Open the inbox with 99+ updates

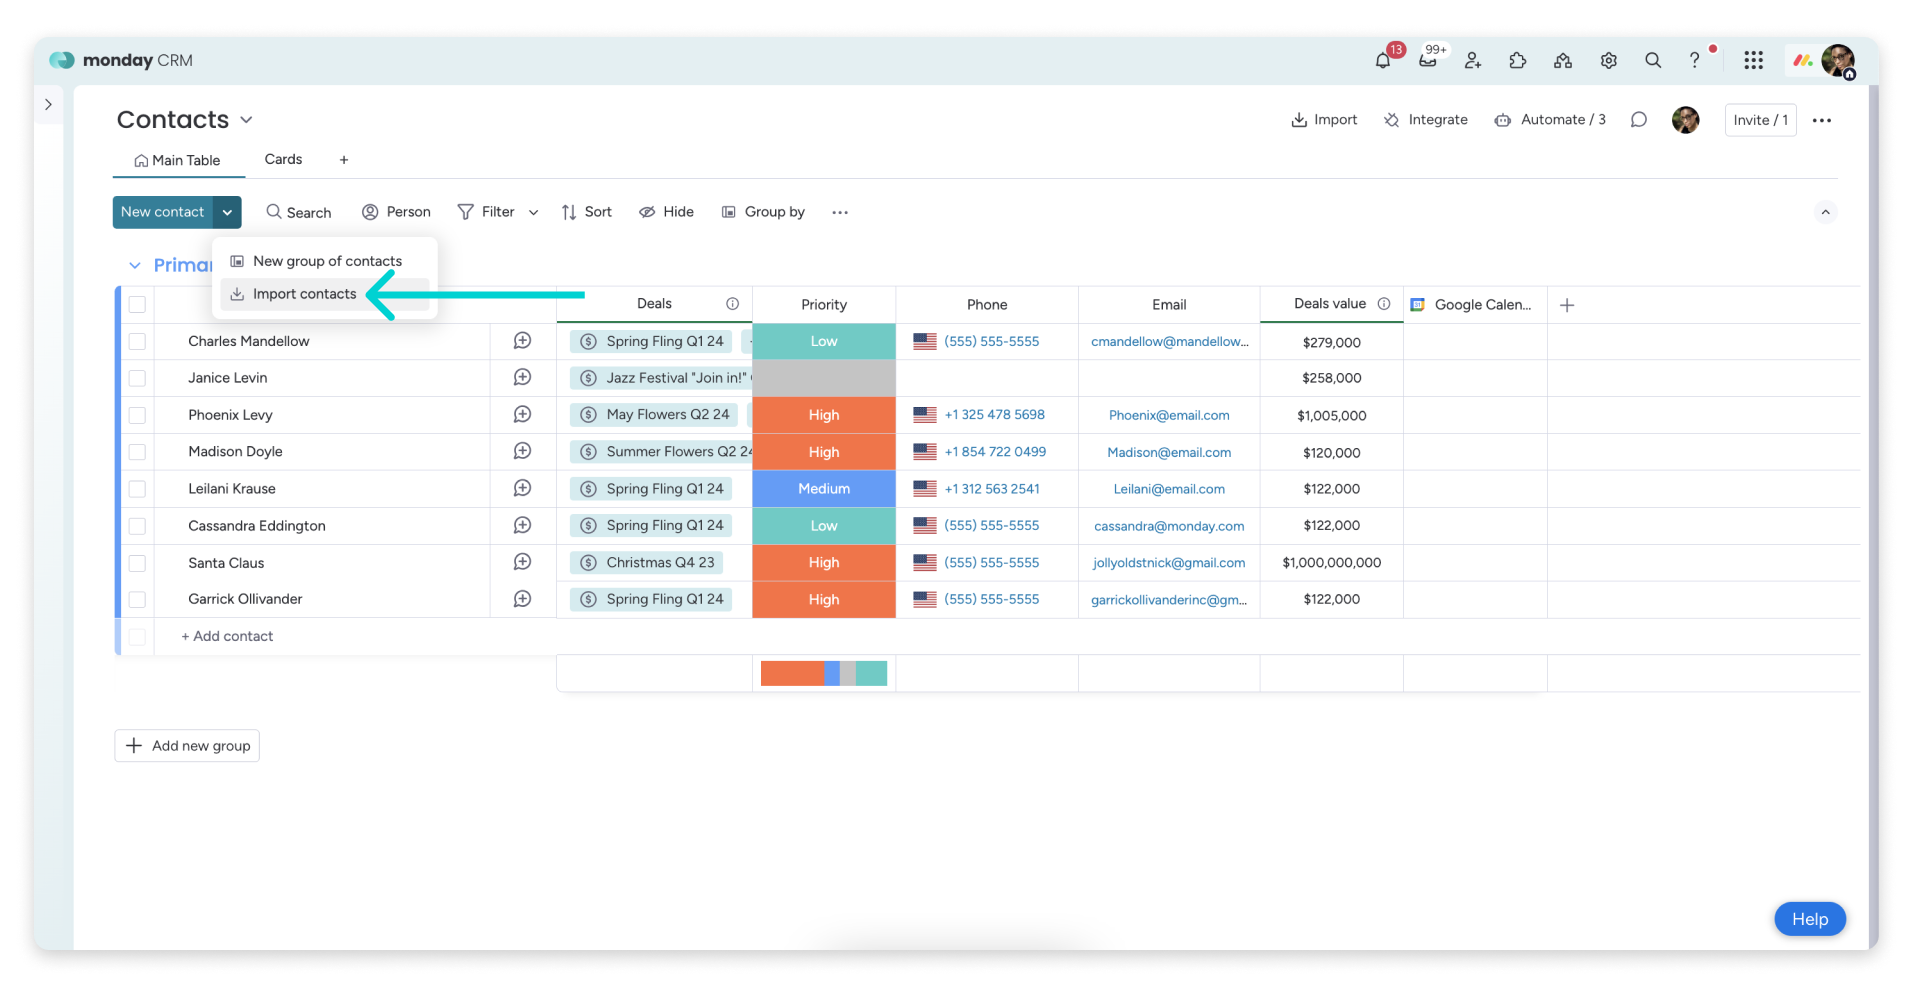(x=1428, y=60)
